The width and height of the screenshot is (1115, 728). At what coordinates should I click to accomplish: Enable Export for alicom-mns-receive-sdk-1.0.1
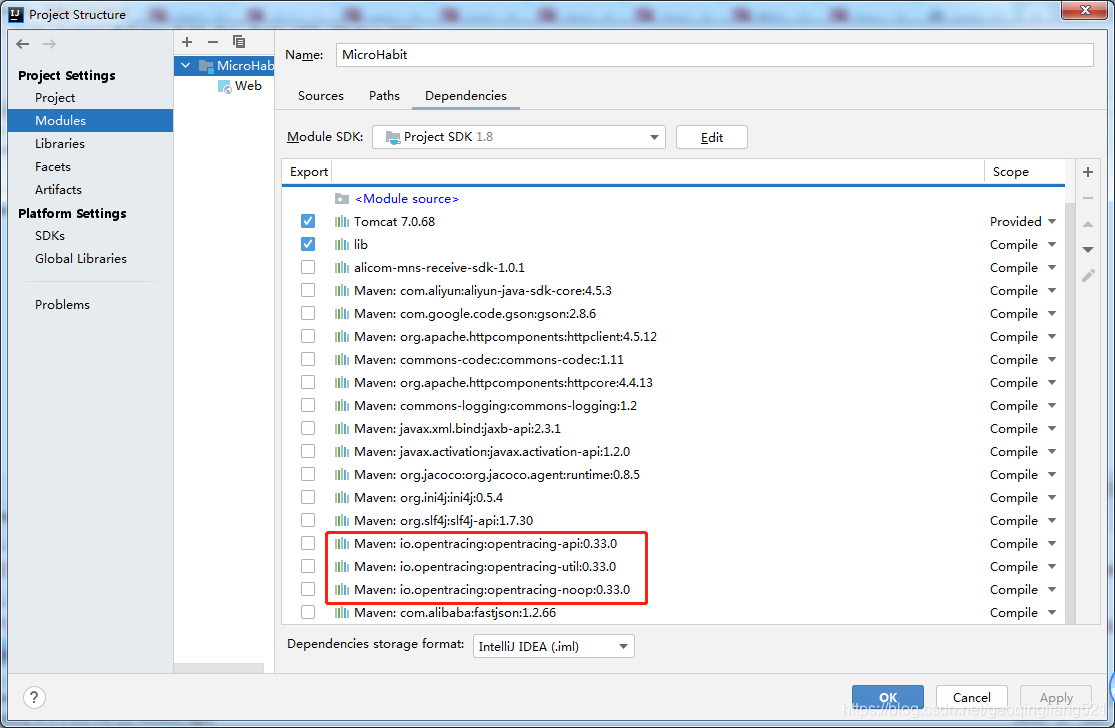(x=307, y=267)
